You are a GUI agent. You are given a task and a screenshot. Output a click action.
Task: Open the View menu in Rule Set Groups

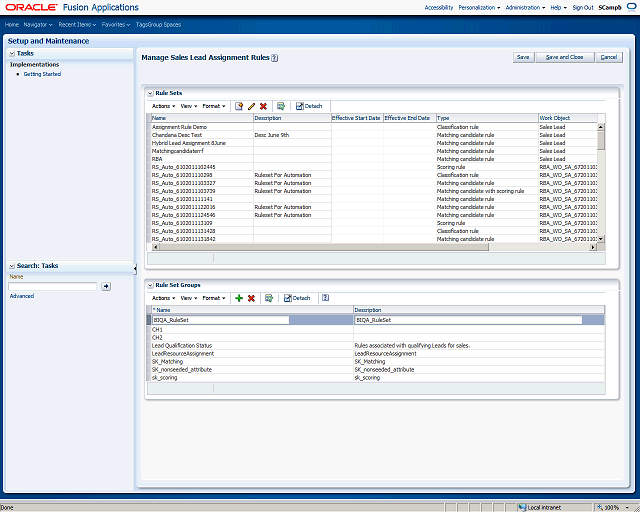tap(189, 298)
